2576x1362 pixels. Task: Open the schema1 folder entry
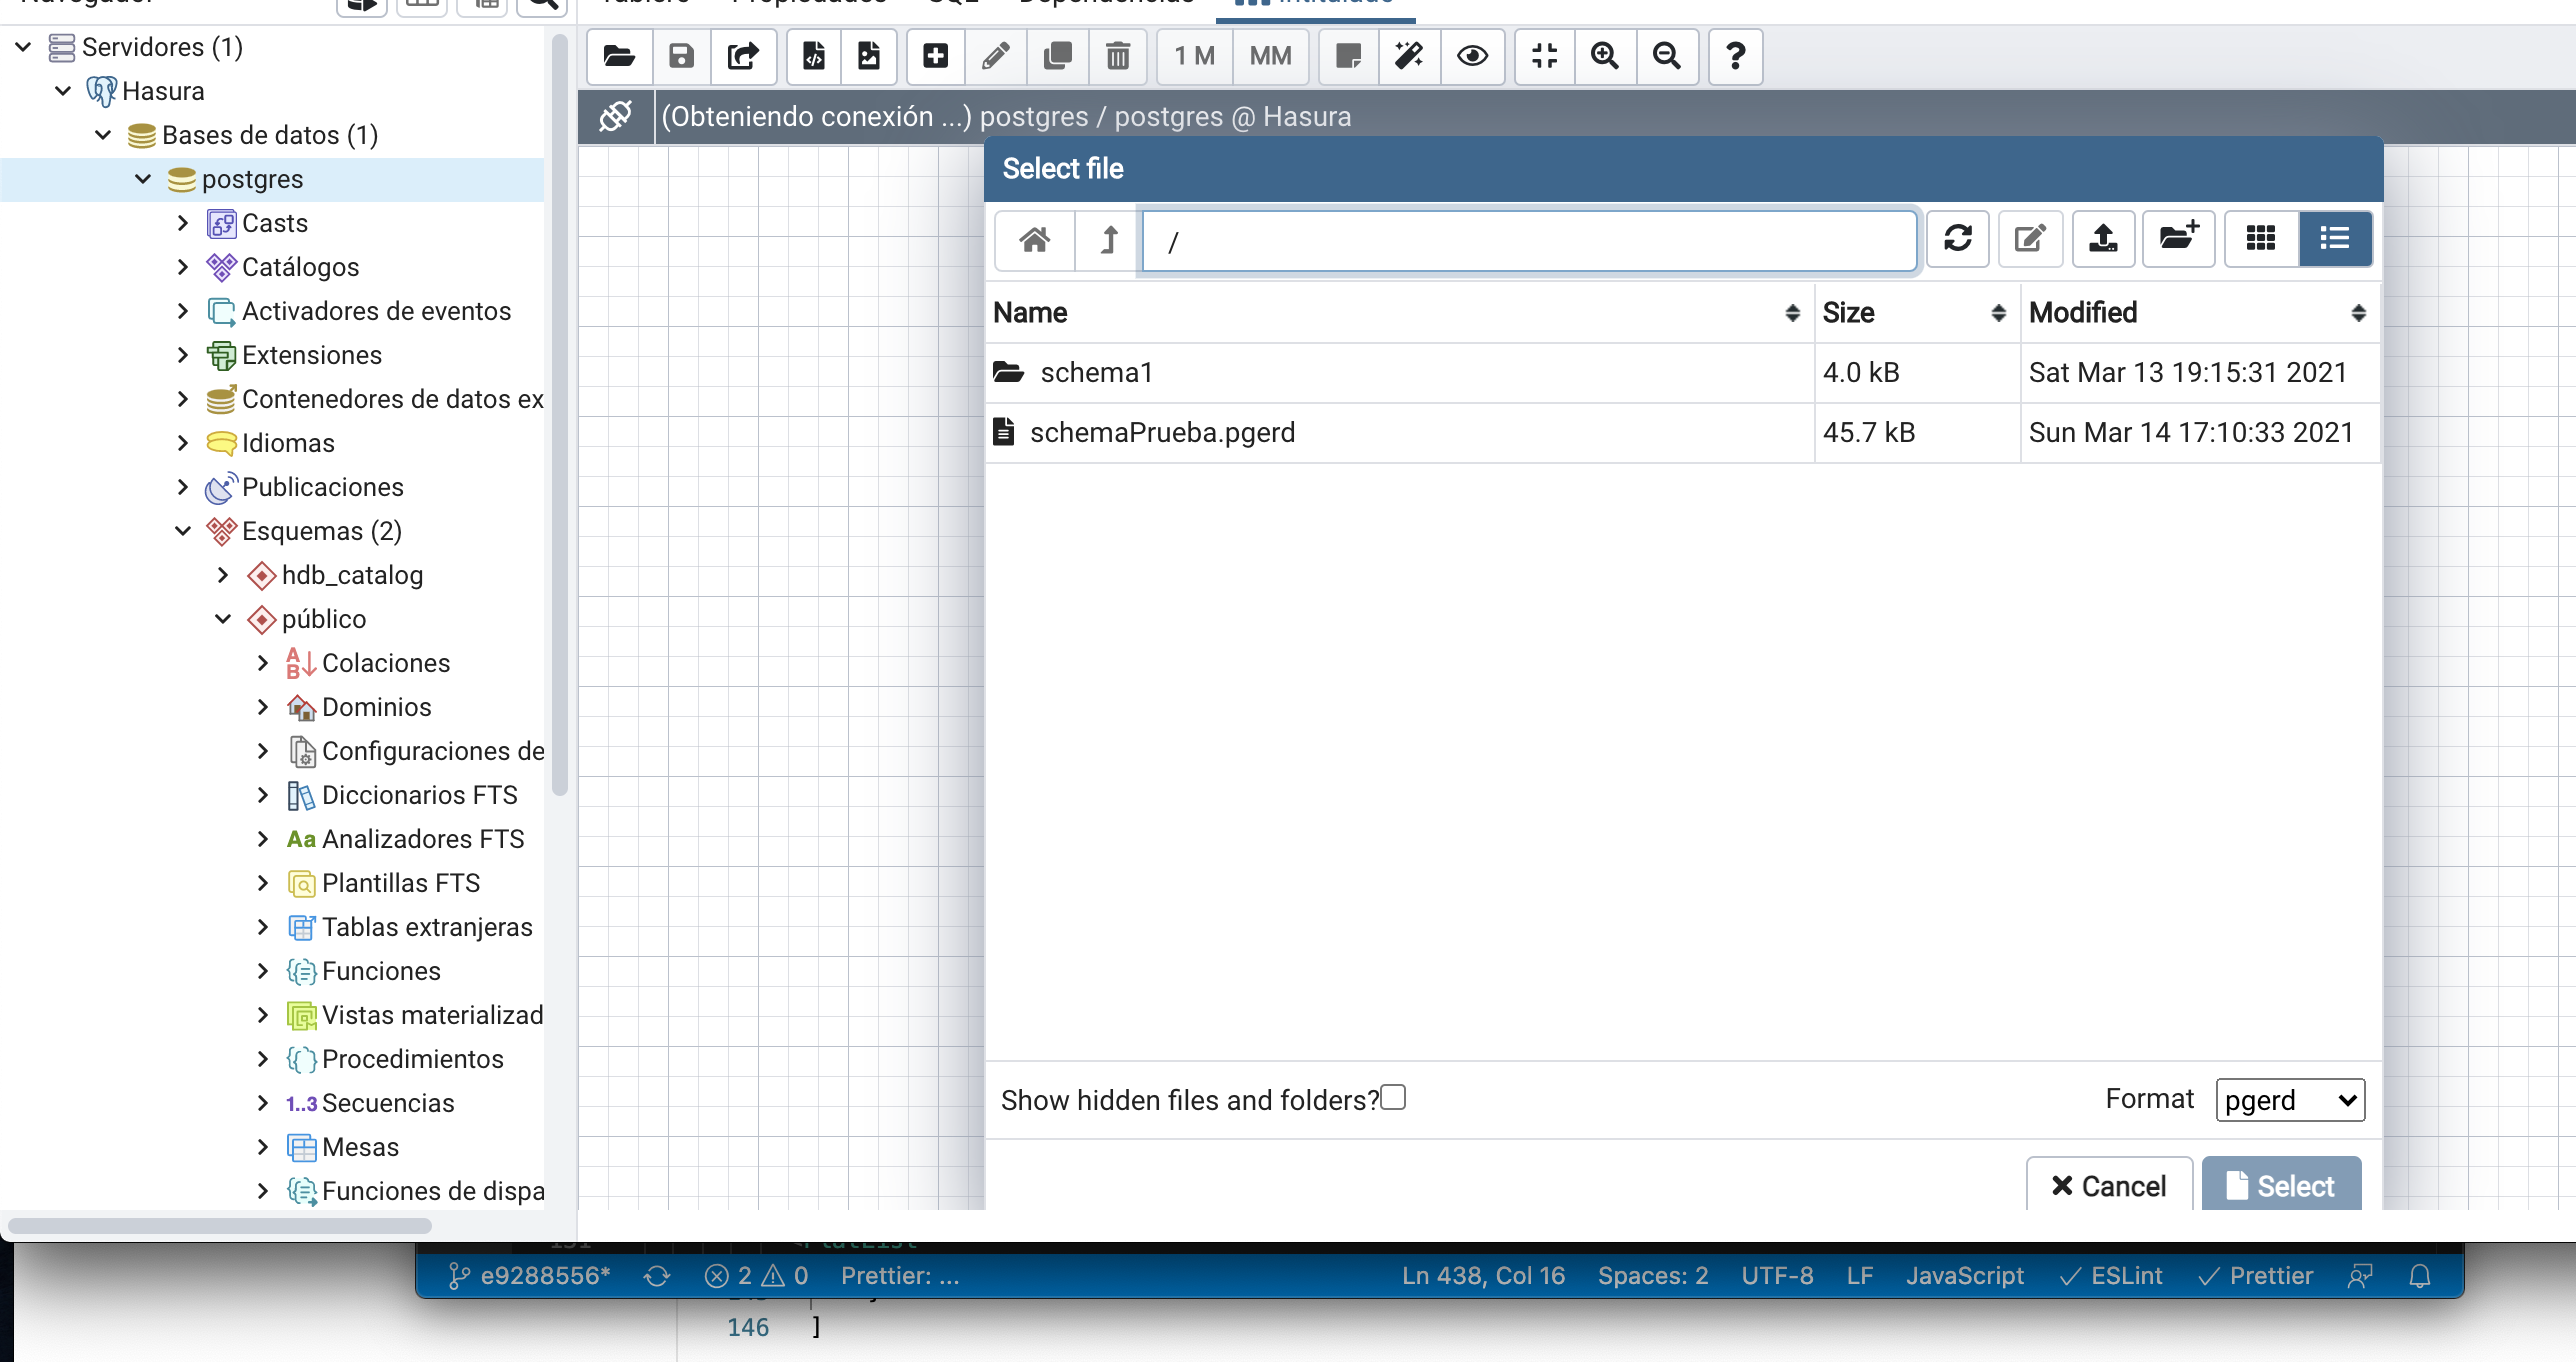point(1096,372)
